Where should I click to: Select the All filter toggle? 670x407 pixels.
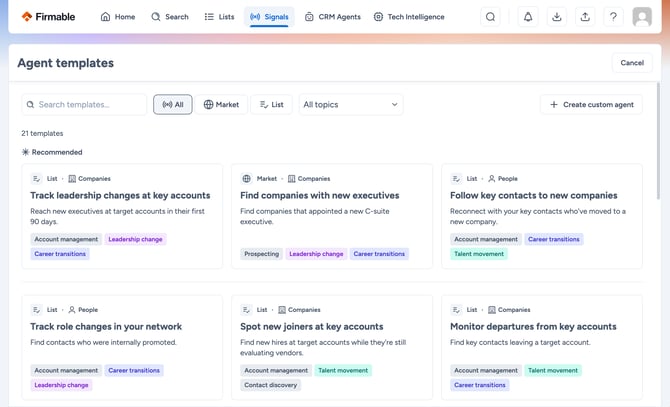pyautogui.click(x=173, y=105)
